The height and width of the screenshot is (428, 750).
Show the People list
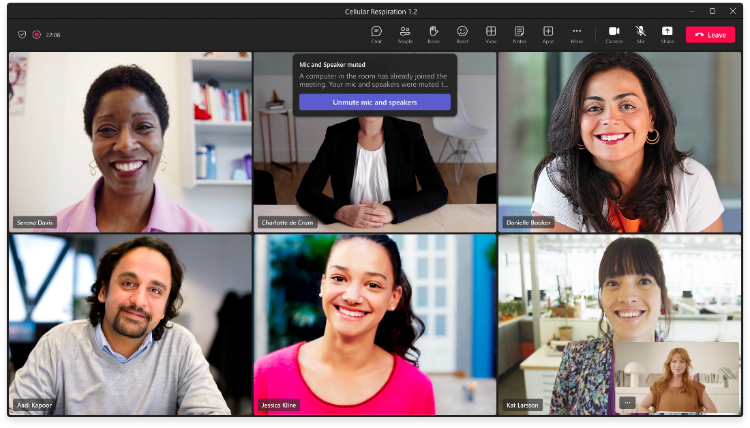coord(405,34)
